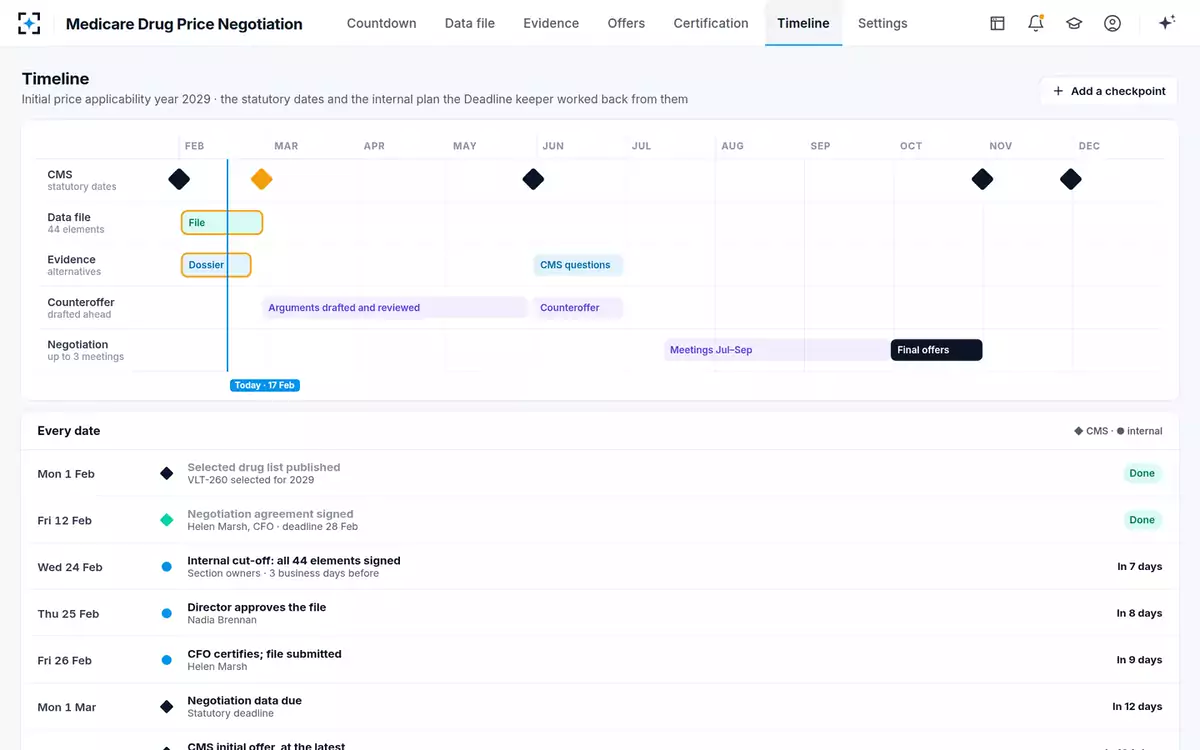Click the Counteroffer bar in June
Screen dimensions: 1200x750
tap(578, 308)
